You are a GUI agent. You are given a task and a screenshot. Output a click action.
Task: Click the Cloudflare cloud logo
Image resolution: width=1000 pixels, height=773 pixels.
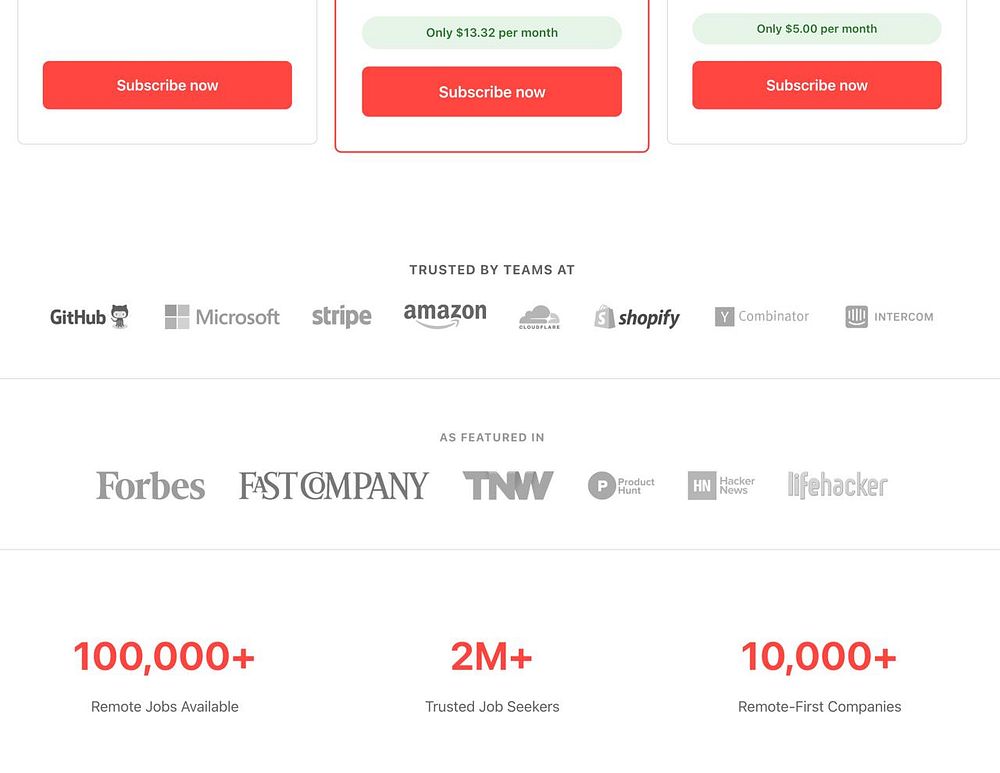coord(539,317)
